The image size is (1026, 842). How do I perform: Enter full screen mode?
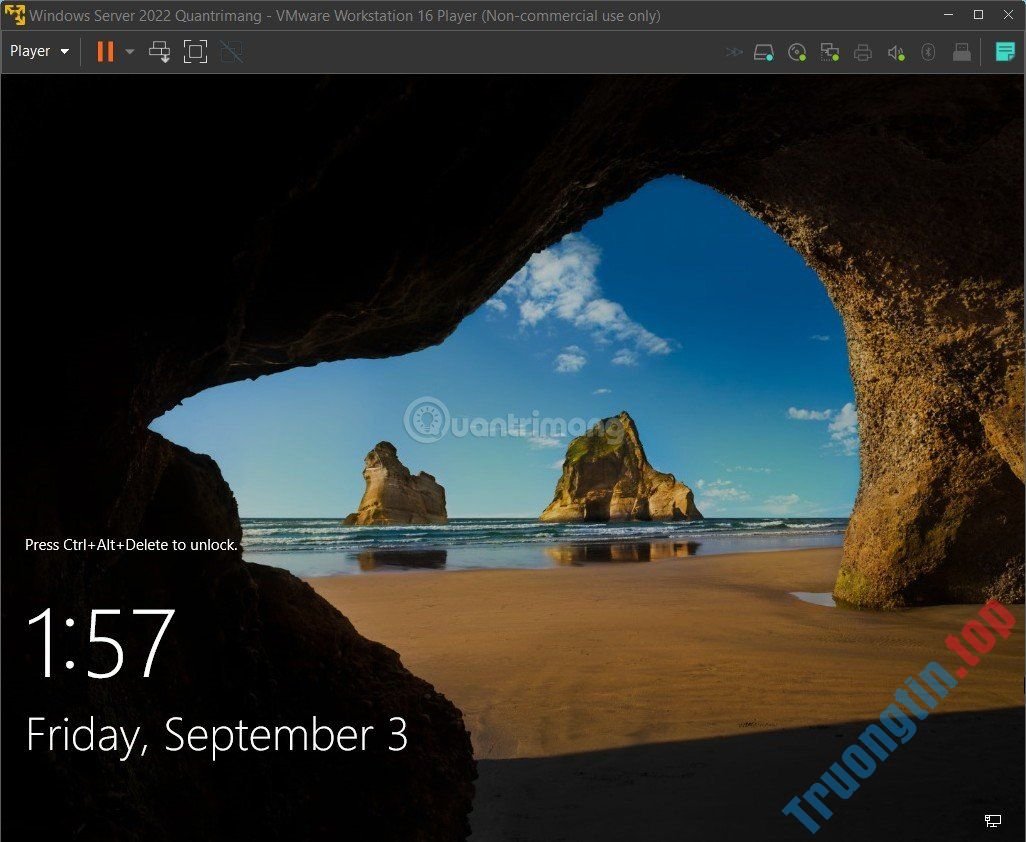coord(194,51)
